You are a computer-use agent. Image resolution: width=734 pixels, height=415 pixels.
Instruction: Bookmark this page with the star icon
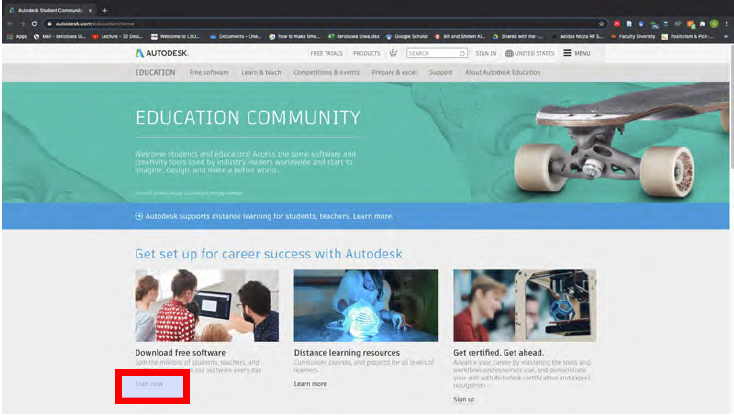point(601,23)
